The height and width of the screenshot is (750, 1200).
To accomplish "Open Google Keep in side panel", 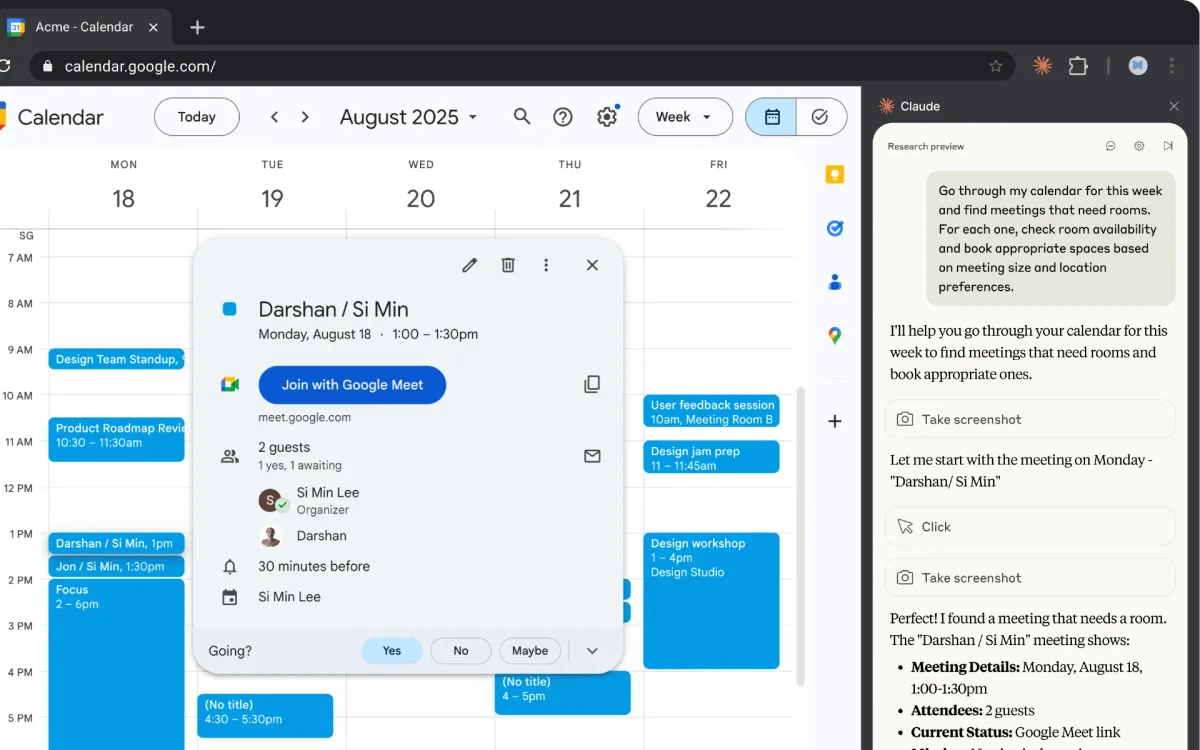I will (x=835, y=175).
